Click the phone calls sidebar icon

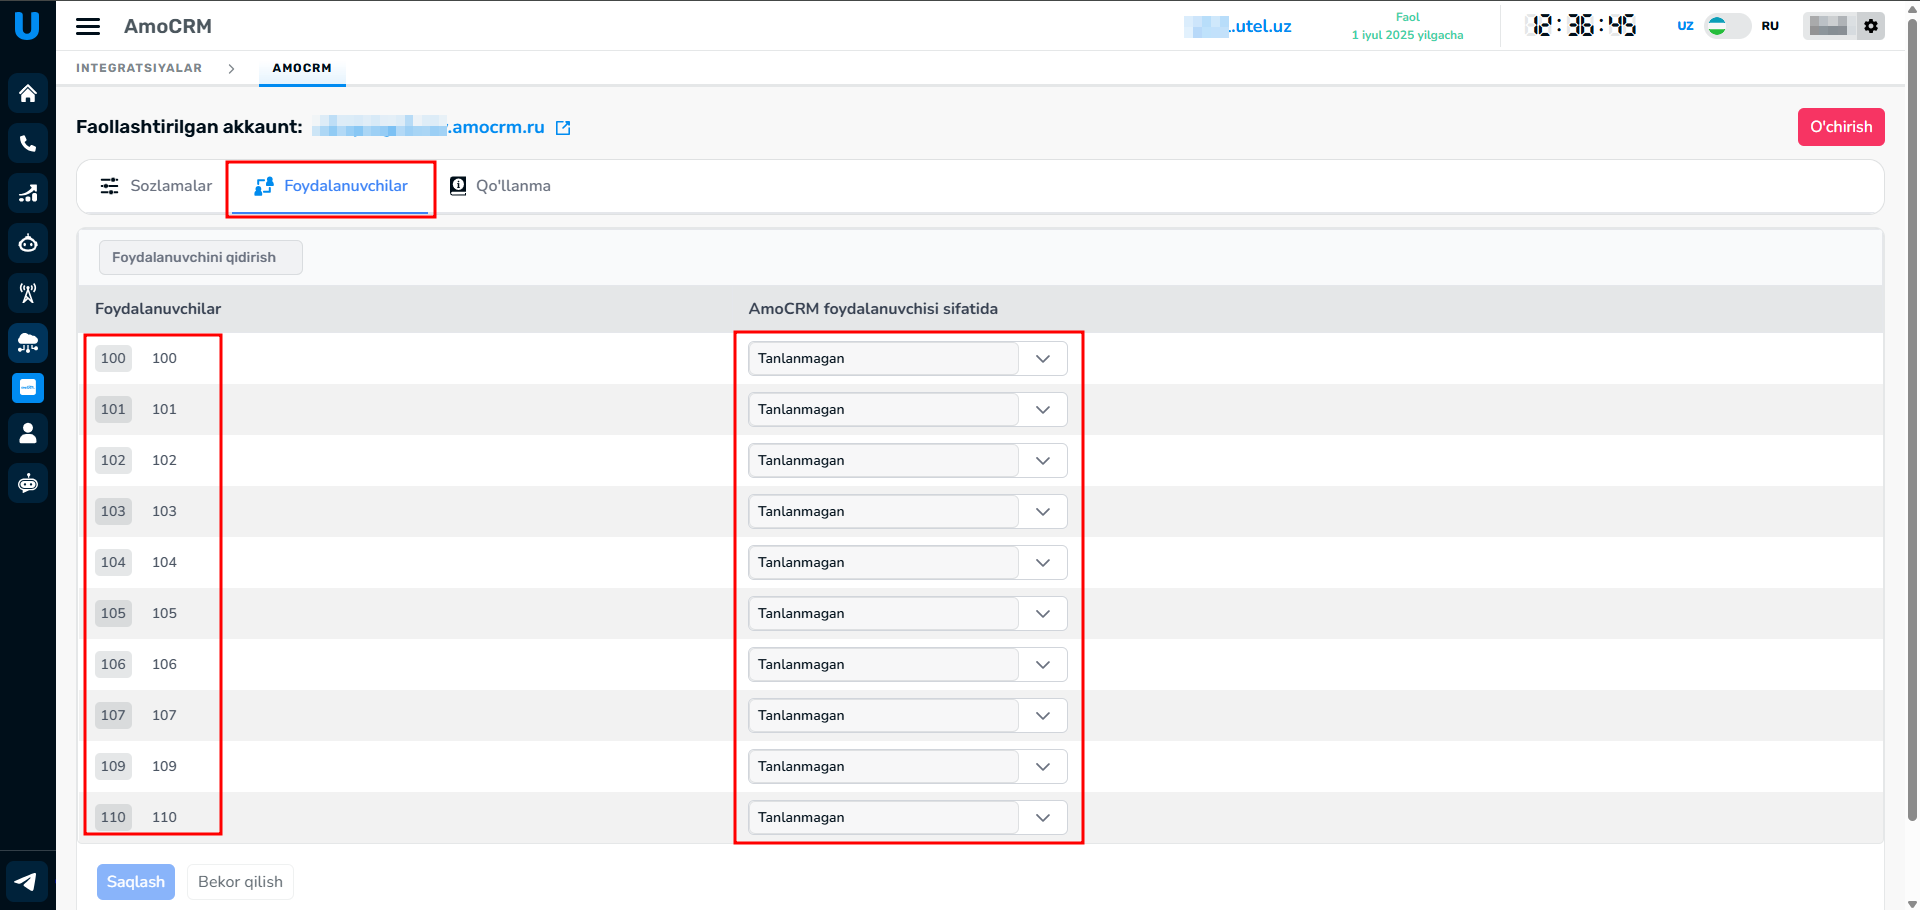pos(28,143)
